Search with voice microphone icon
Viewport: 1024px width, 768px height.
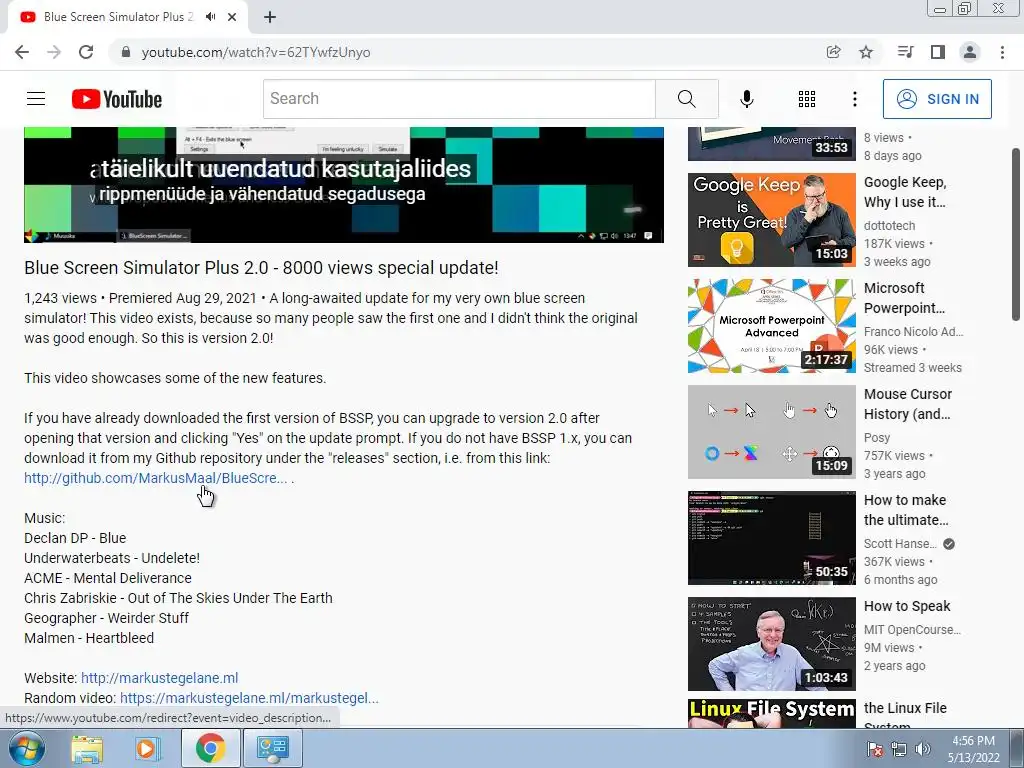pos(746,99)
